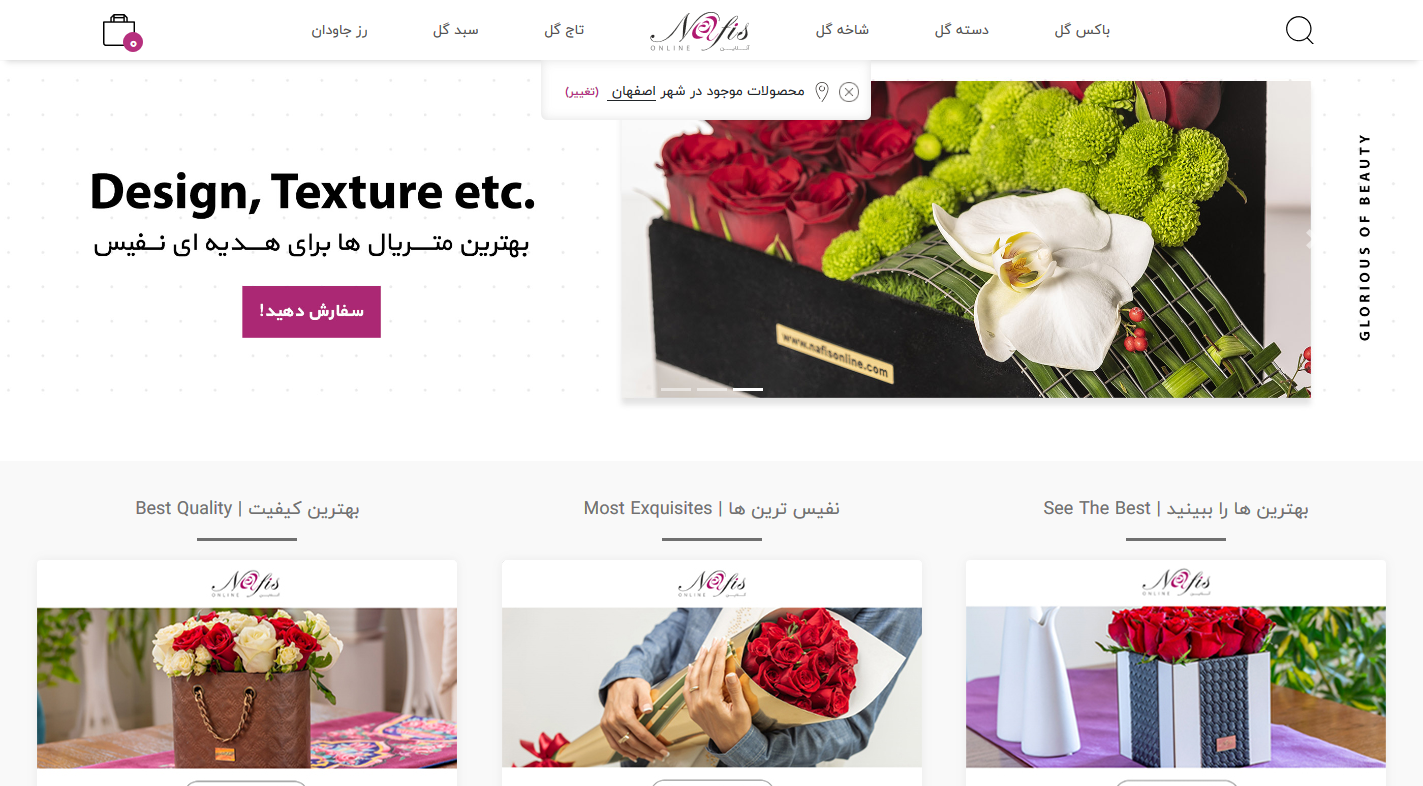Click the Nafis logo on Best Quality card
Image resolution: width=1423 pixels, height=786 pixels.
(246, 583)
